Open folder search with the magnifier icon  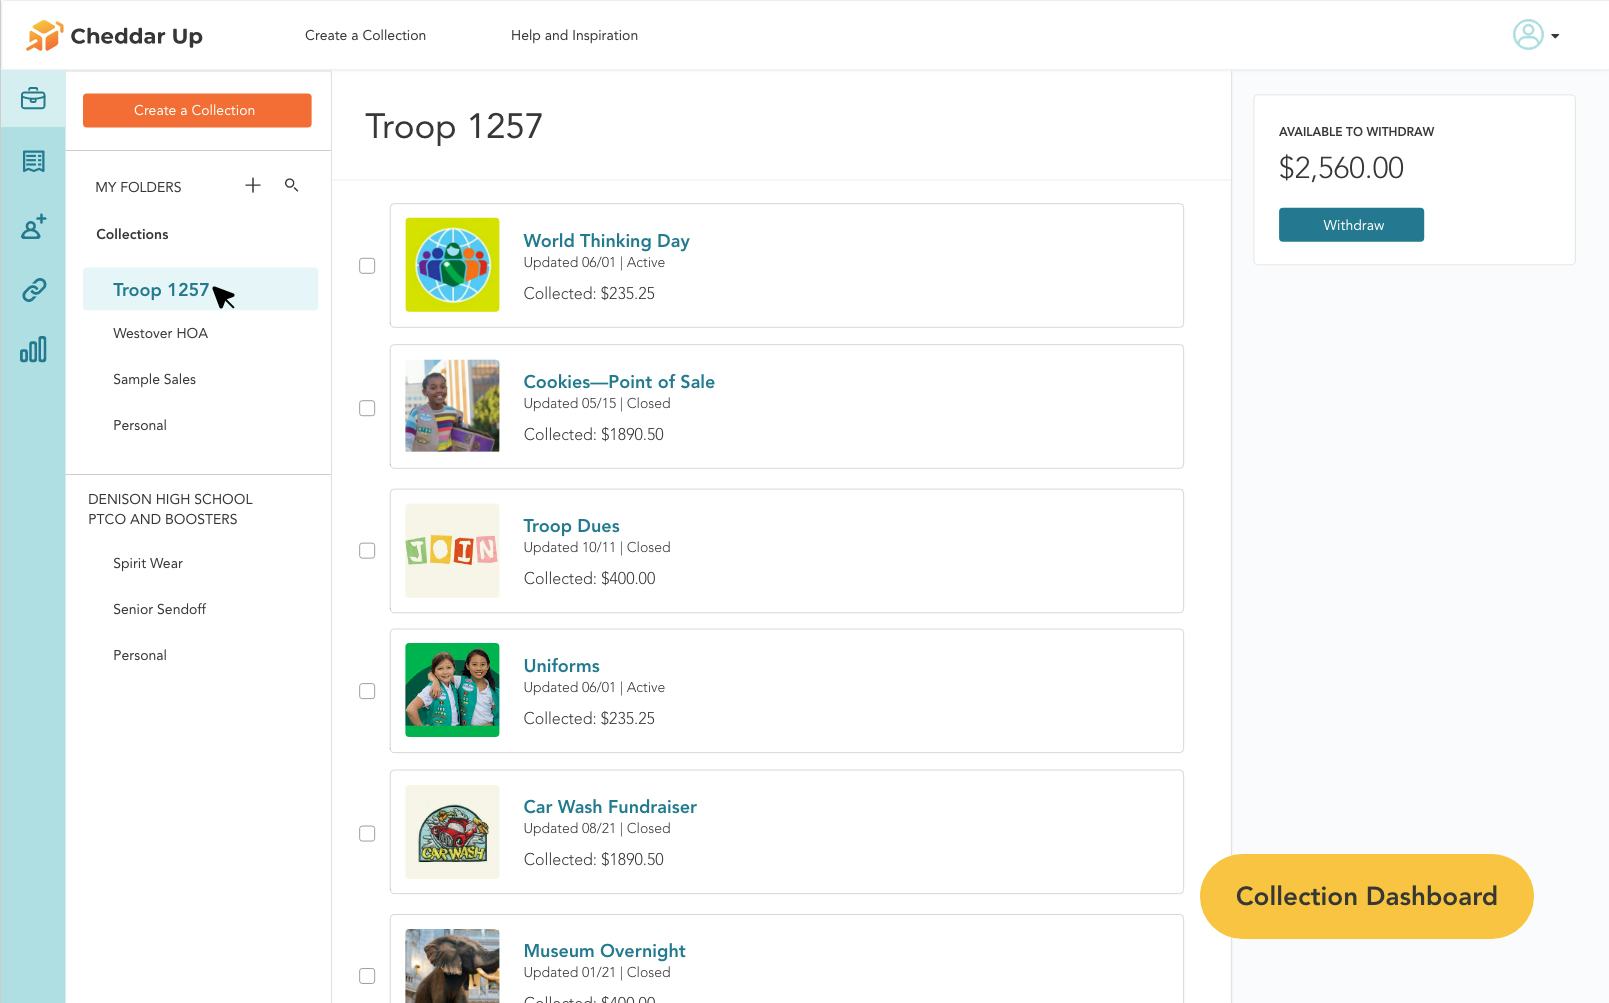(291, 186)
